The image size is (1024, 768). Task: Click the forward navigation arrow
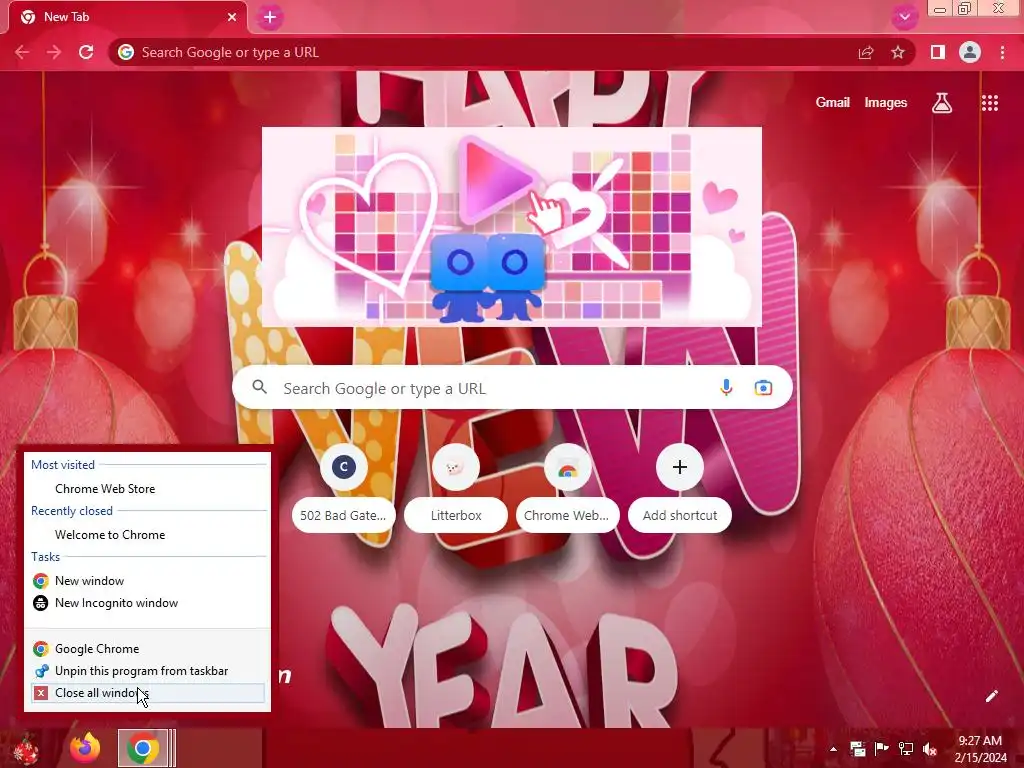(x=54, y=52)
